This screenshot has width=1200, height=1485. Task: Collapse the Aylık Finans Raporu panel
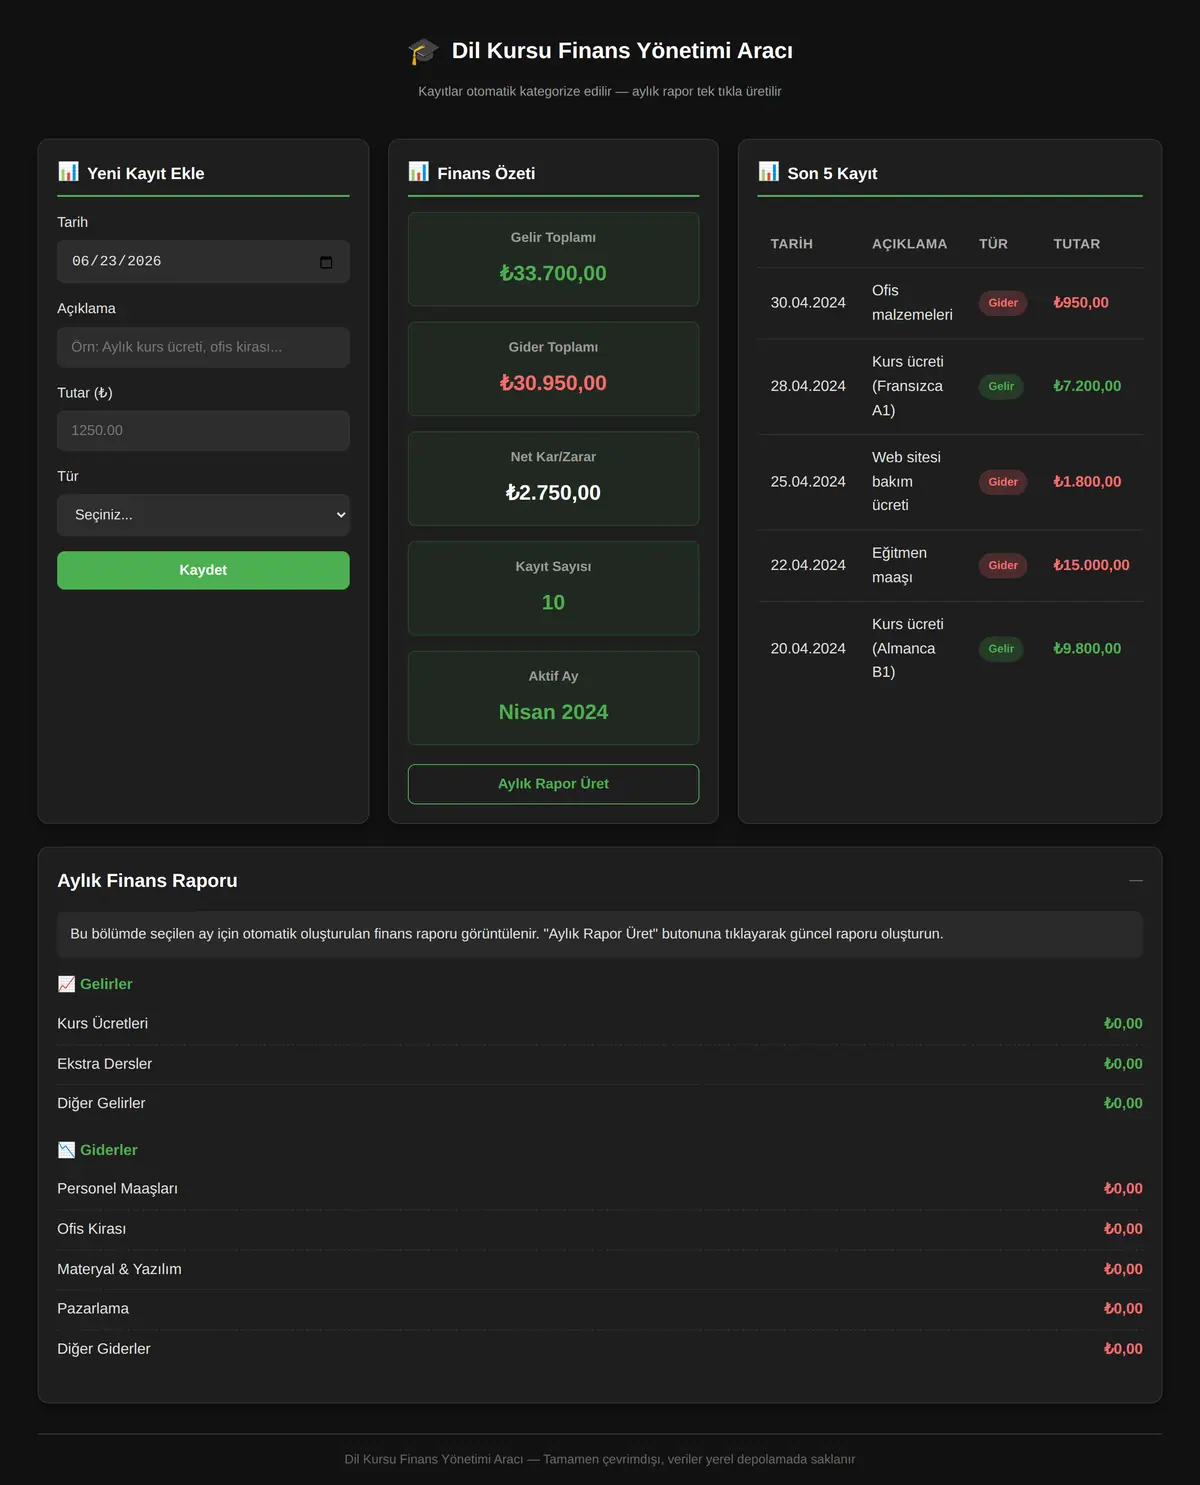(x=1135, y=881)
